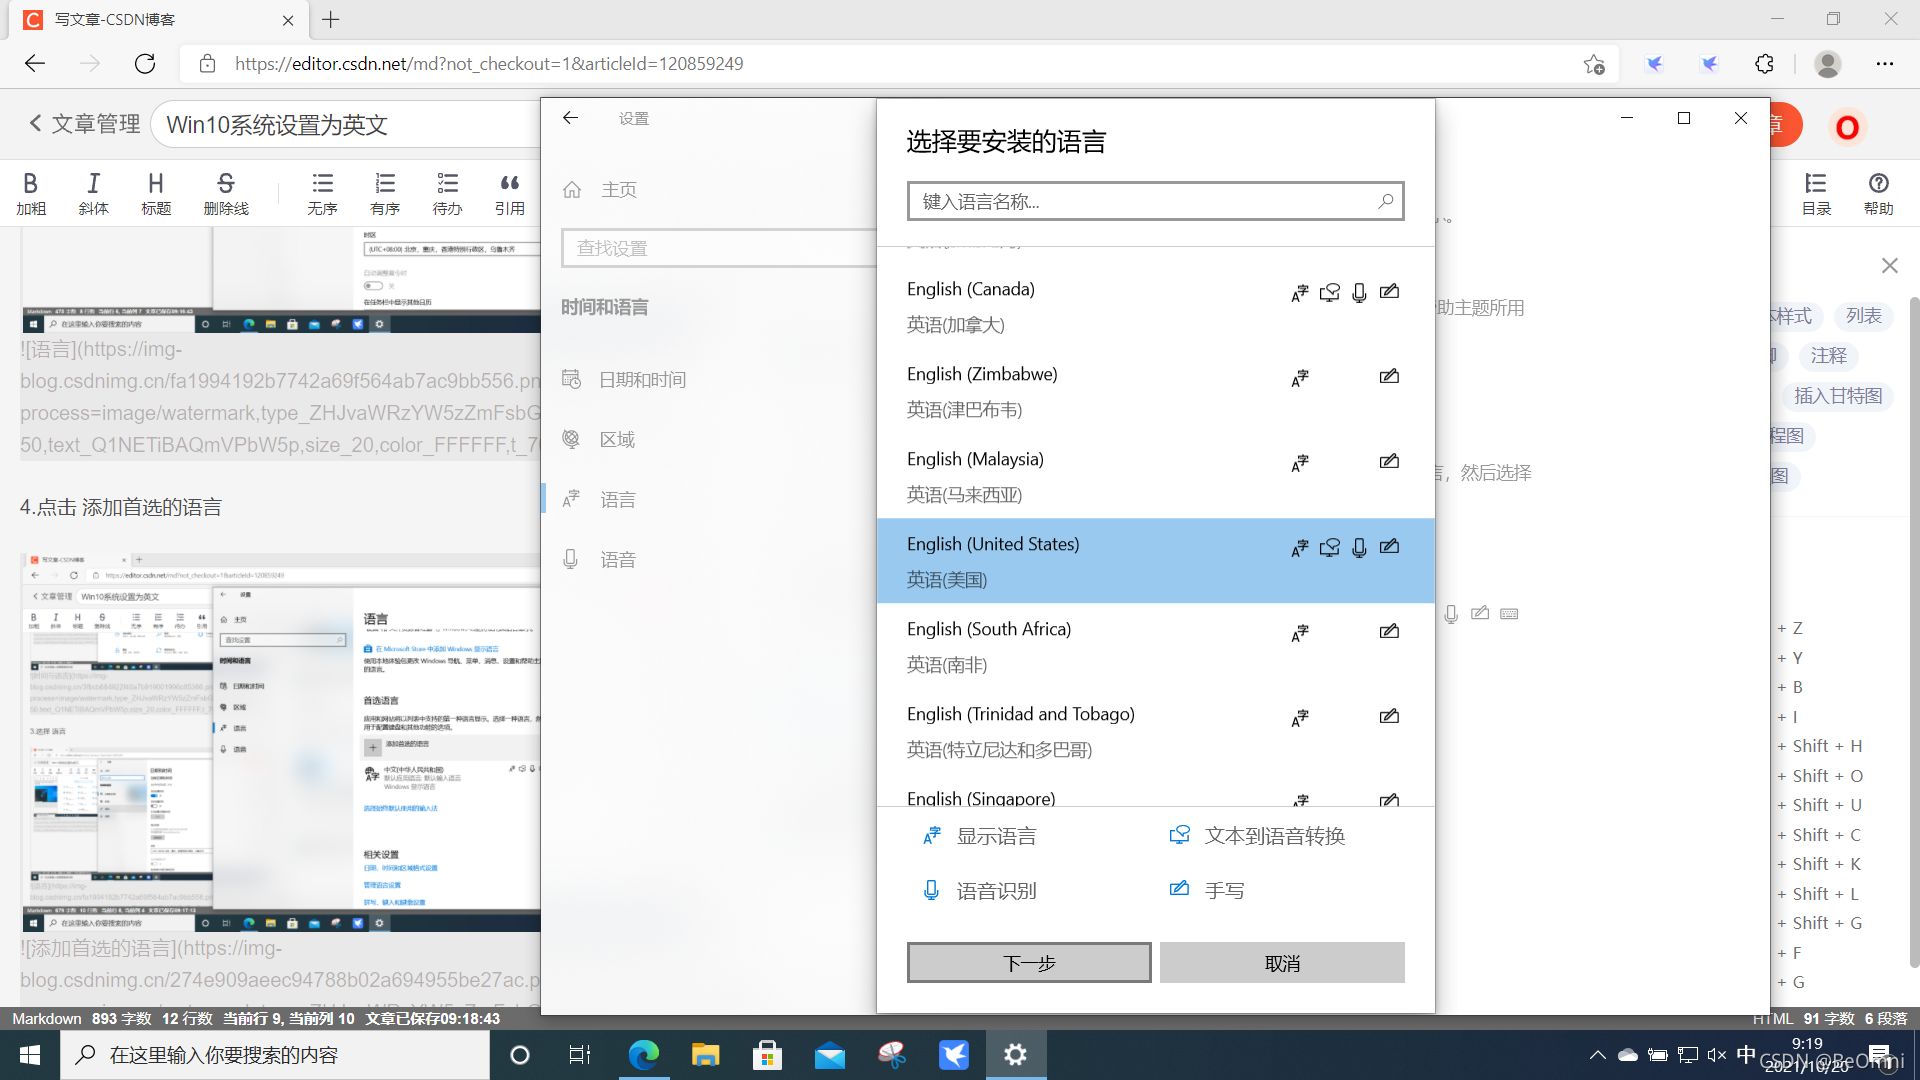Click the 下一步 (Next) button

tap(1028, 963)
